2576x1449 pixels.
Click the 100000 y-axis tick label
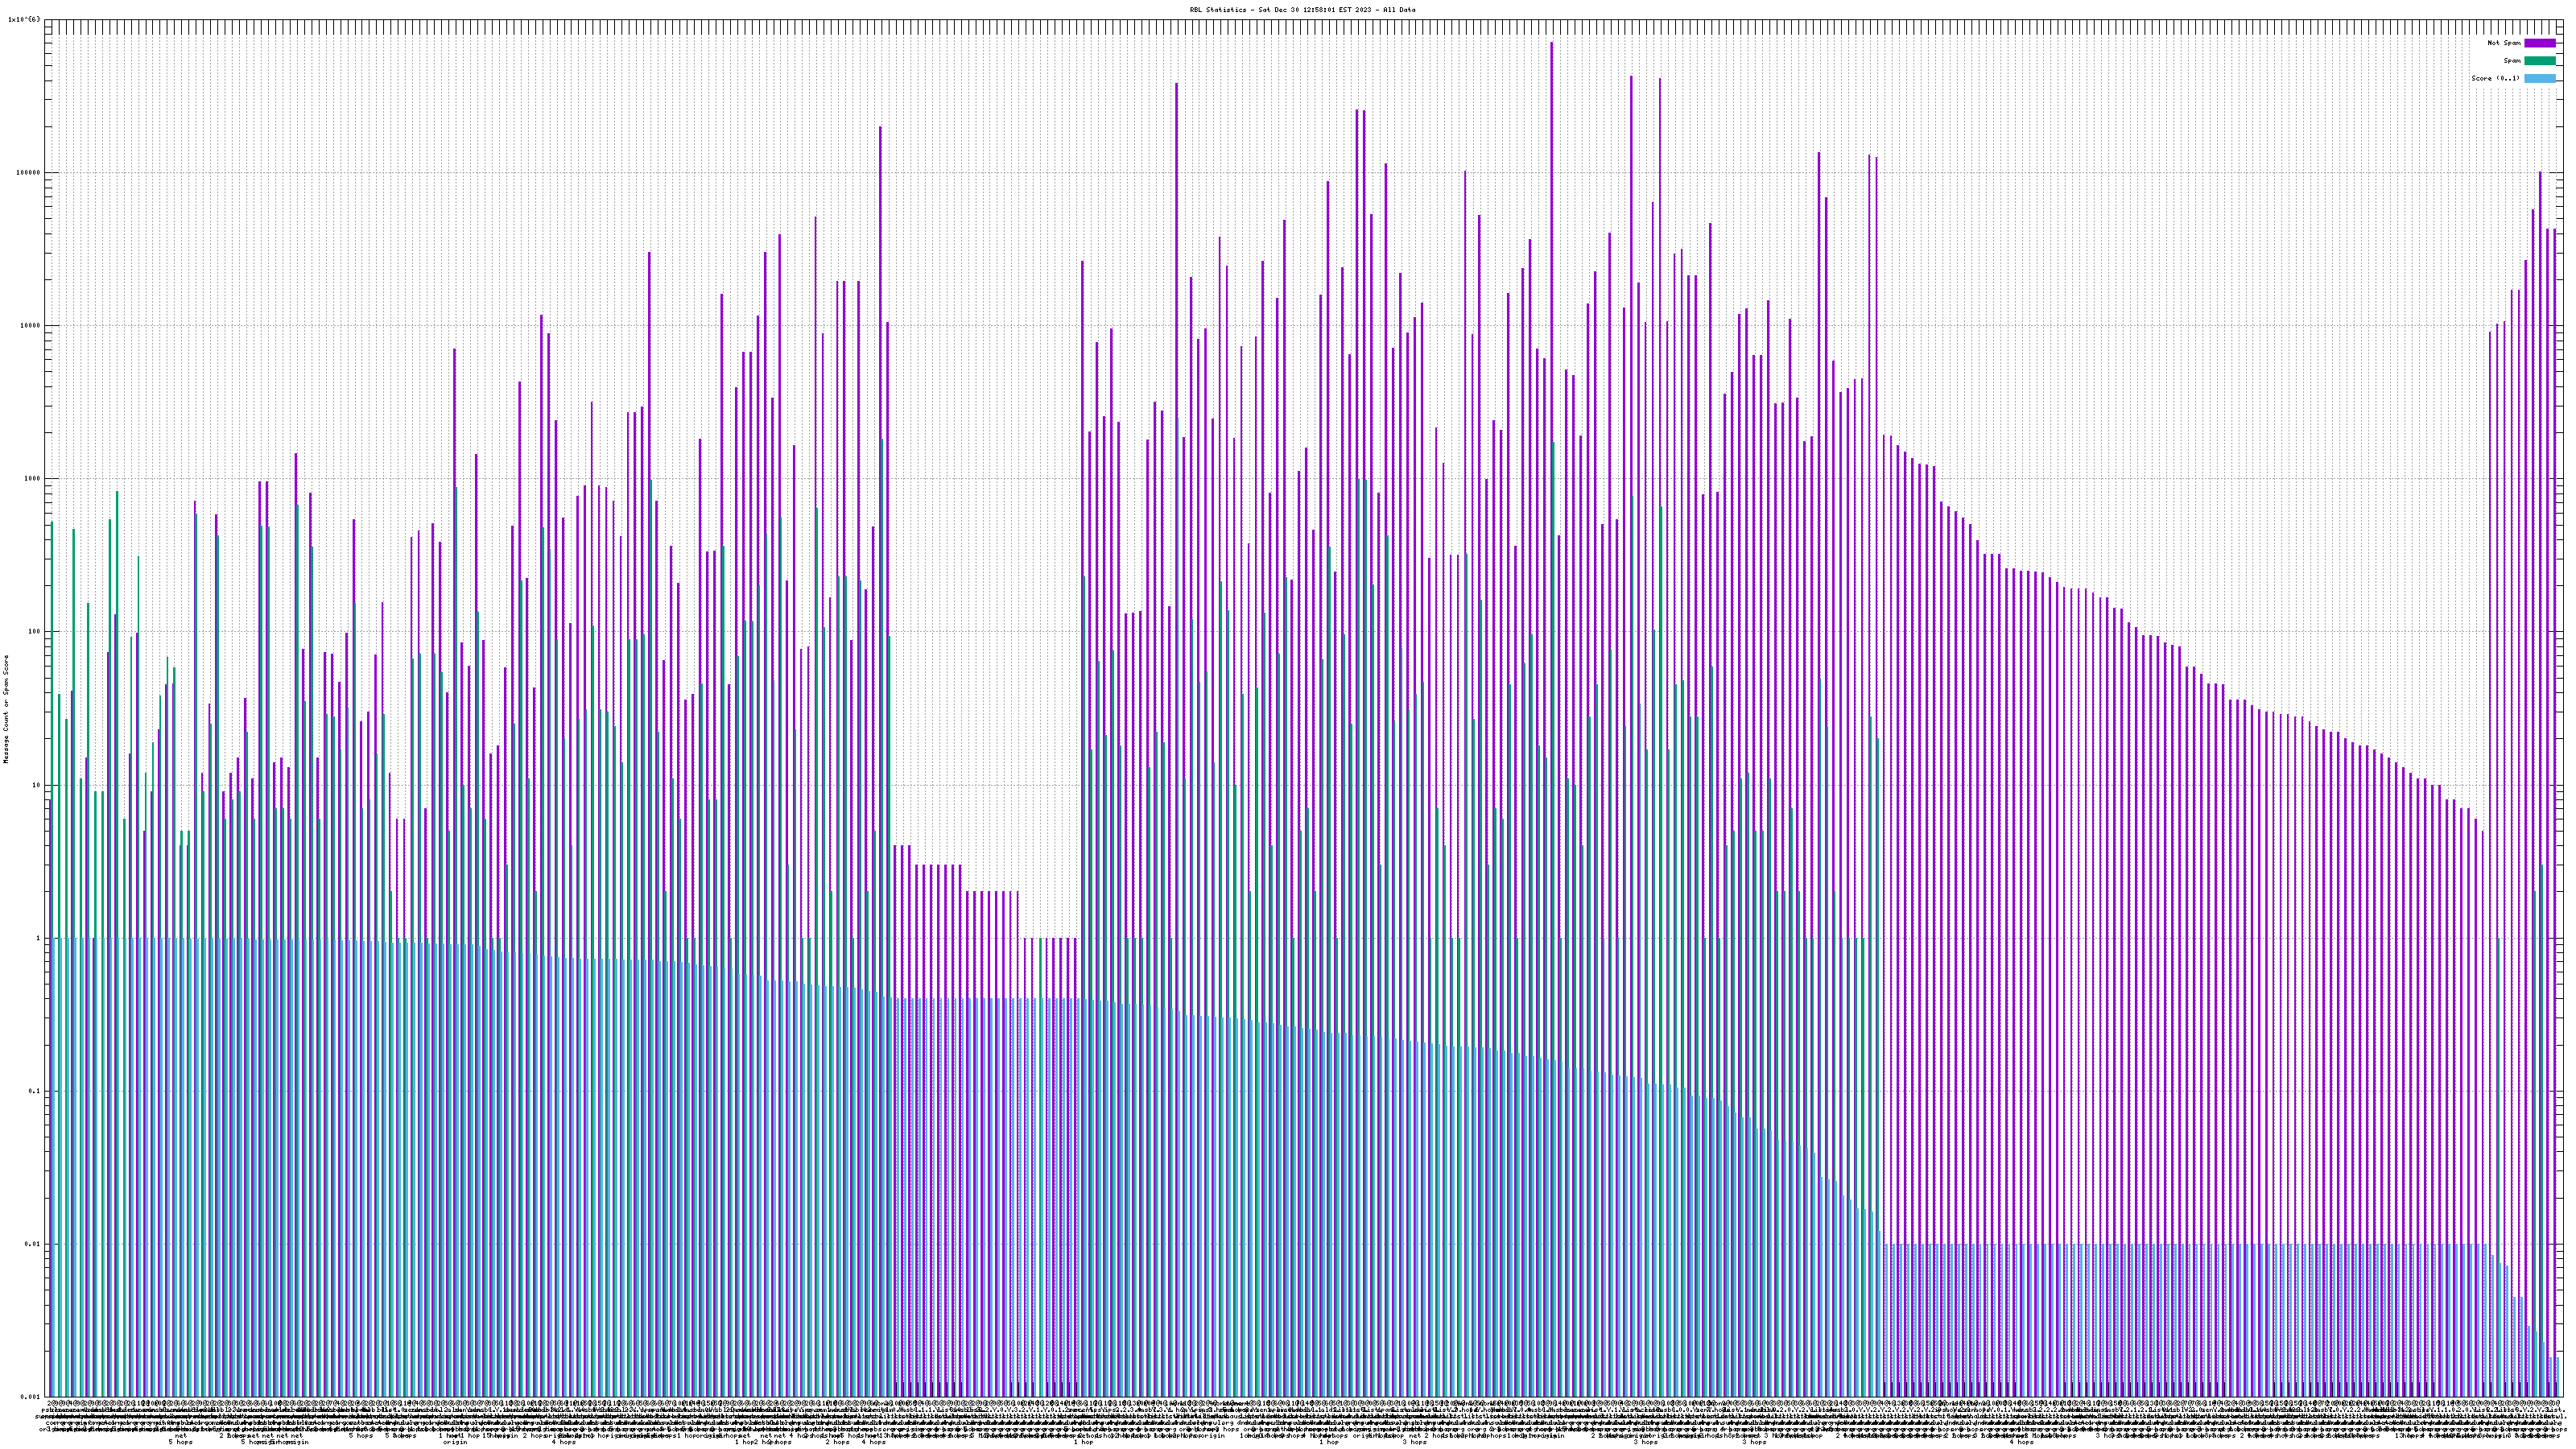[29, 173]
